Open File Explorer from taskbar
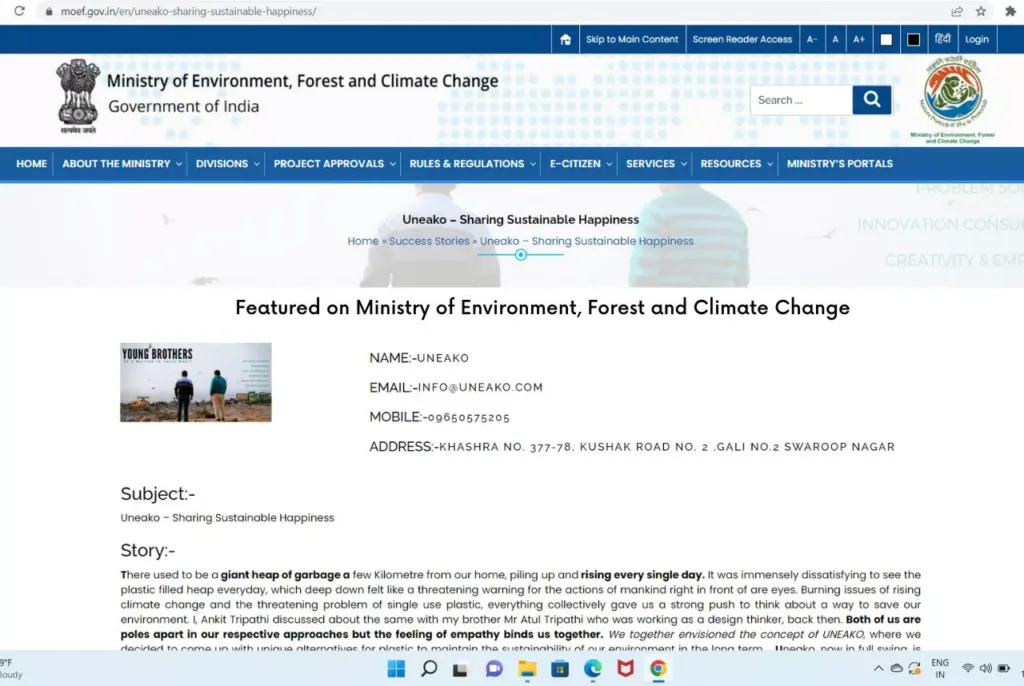Screen dimensions: 1024x686 click(527, 668)
